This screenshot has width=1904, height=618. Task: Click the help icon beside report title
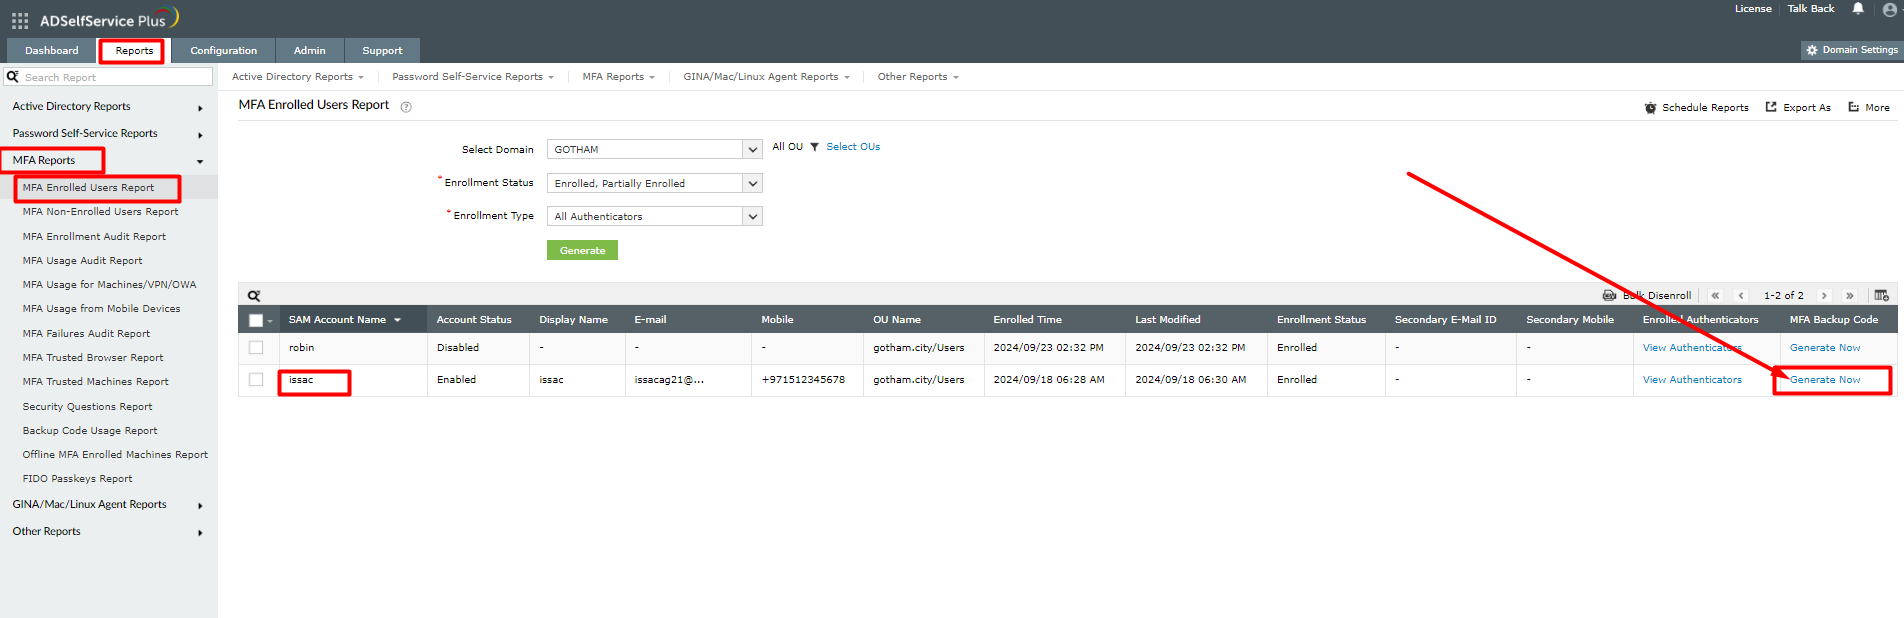pos(406,107)
